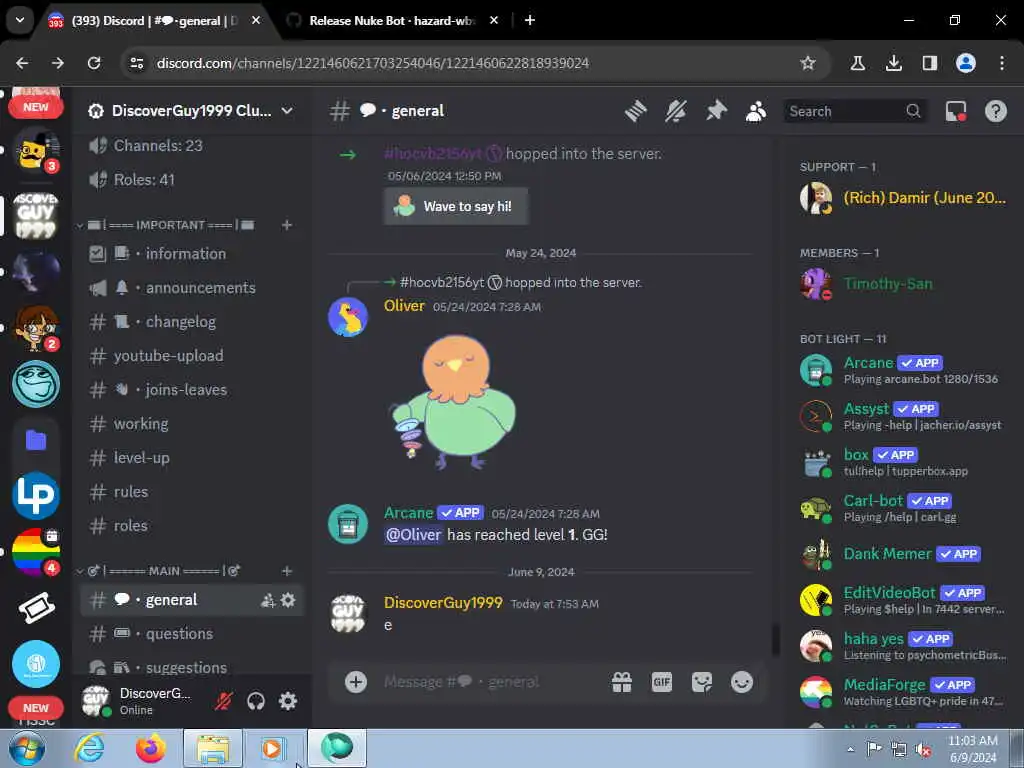Open Timothy-San member entry

coord(903,284)
